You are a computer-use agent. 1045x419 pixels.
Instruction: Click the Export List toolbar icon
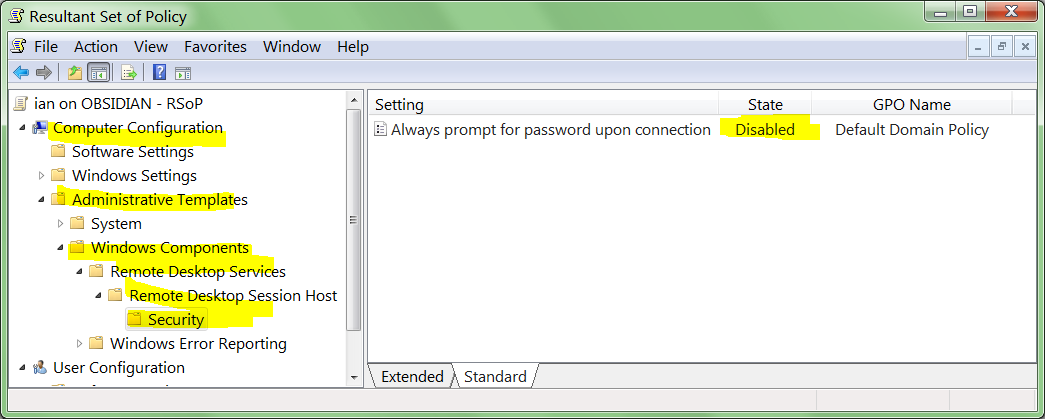[x=128, y=72]
